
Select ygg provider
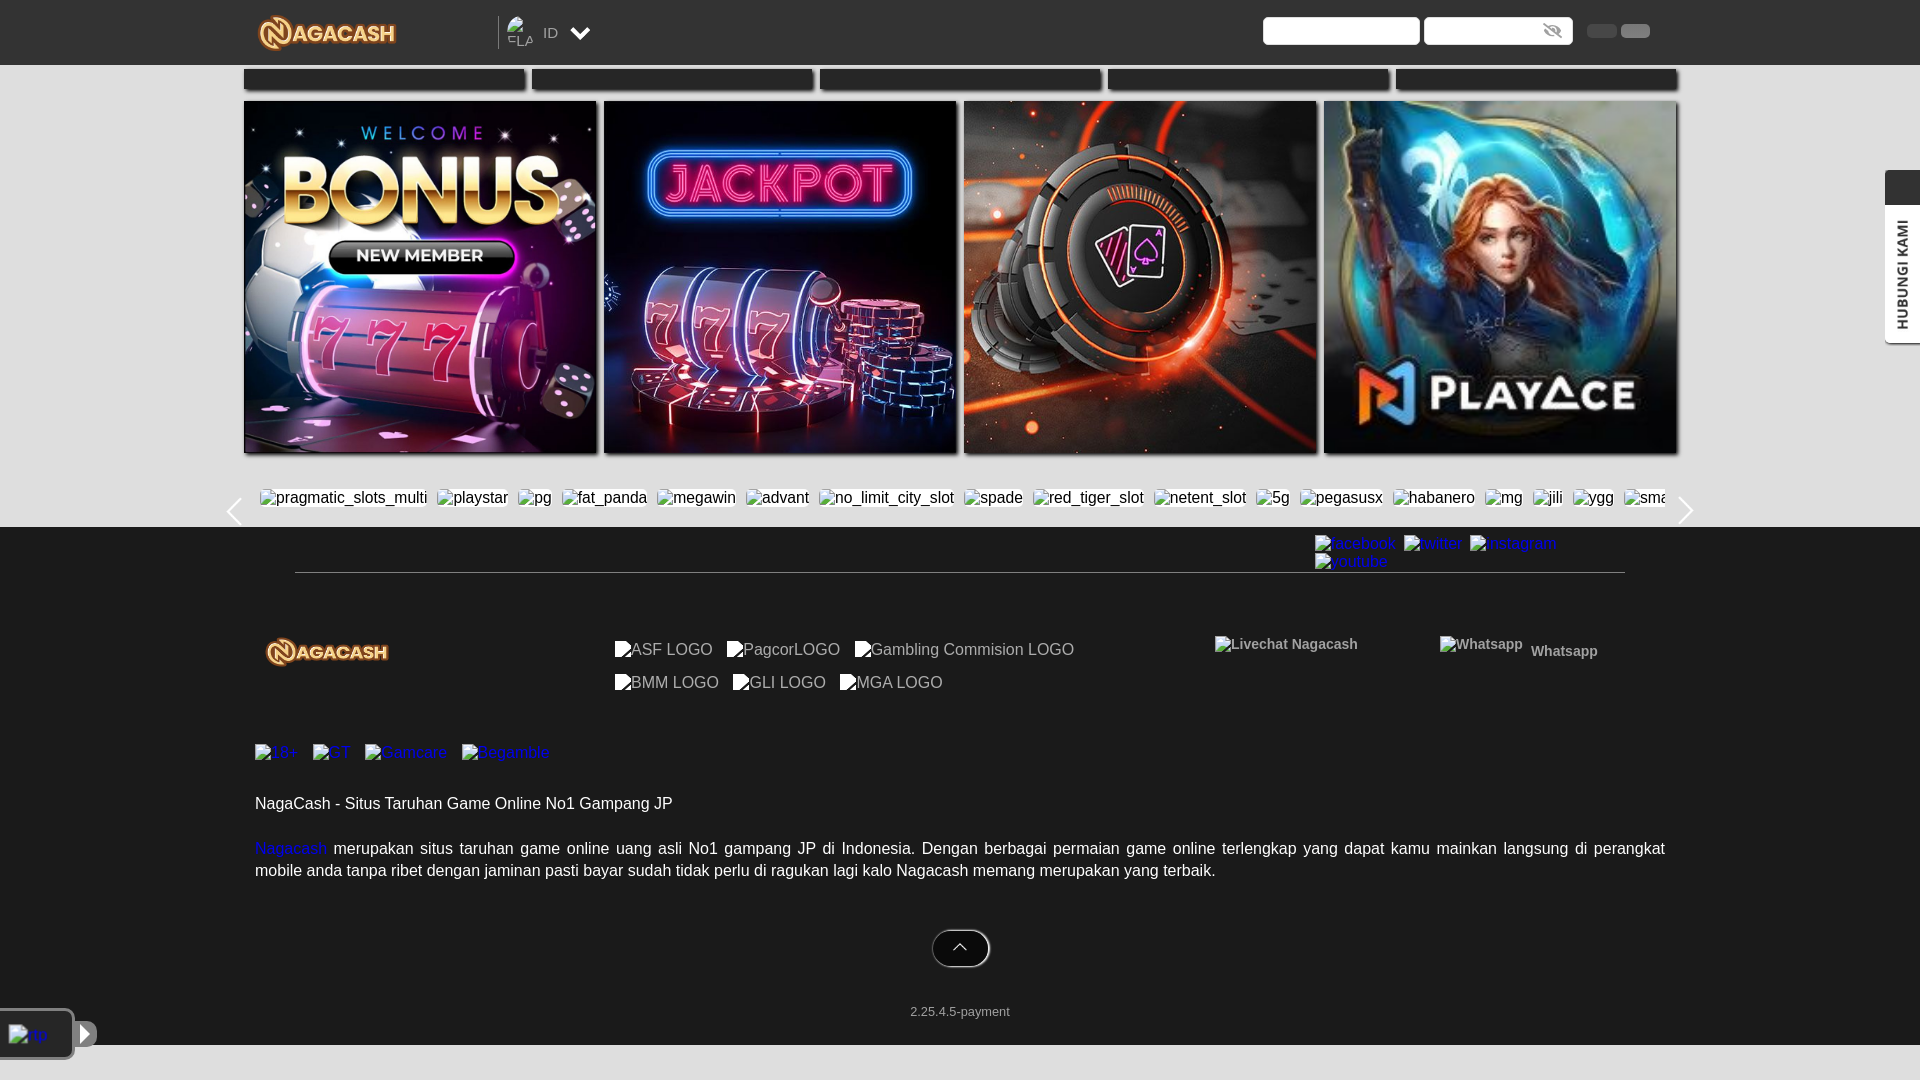coord(1593,498)
